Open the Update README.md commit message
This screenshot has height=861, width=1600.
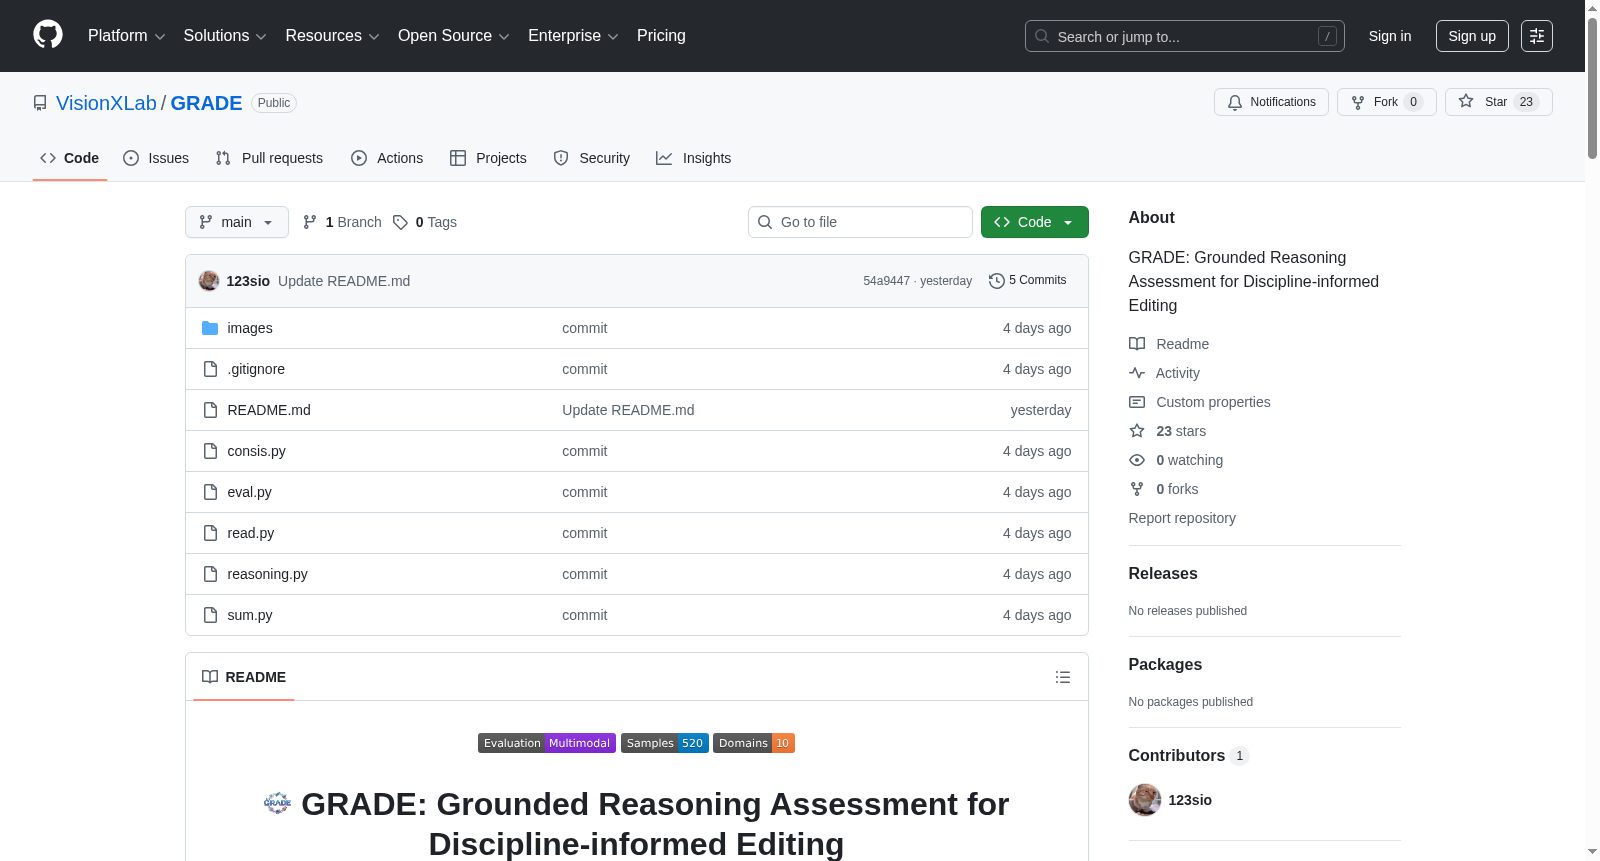(344, 281)
